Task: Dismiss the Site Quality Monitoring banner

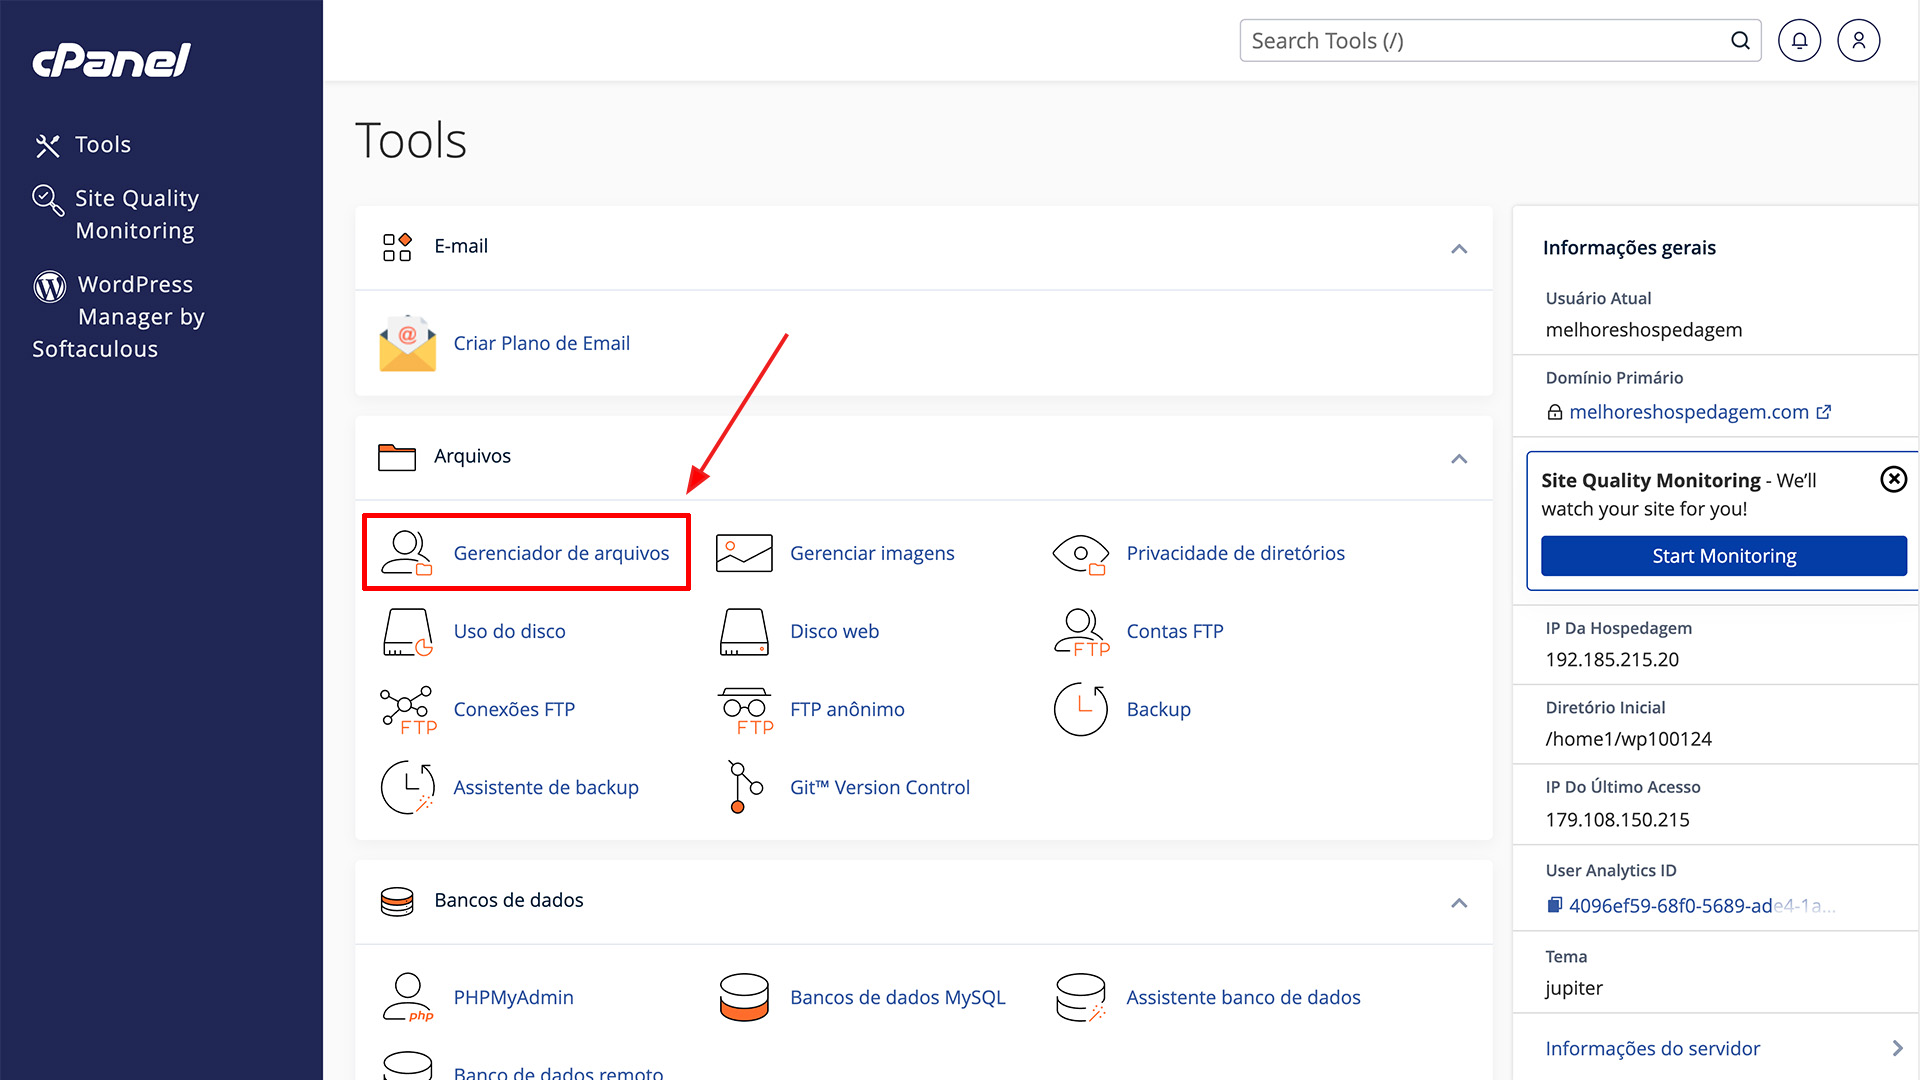Action: point(1893,480)
